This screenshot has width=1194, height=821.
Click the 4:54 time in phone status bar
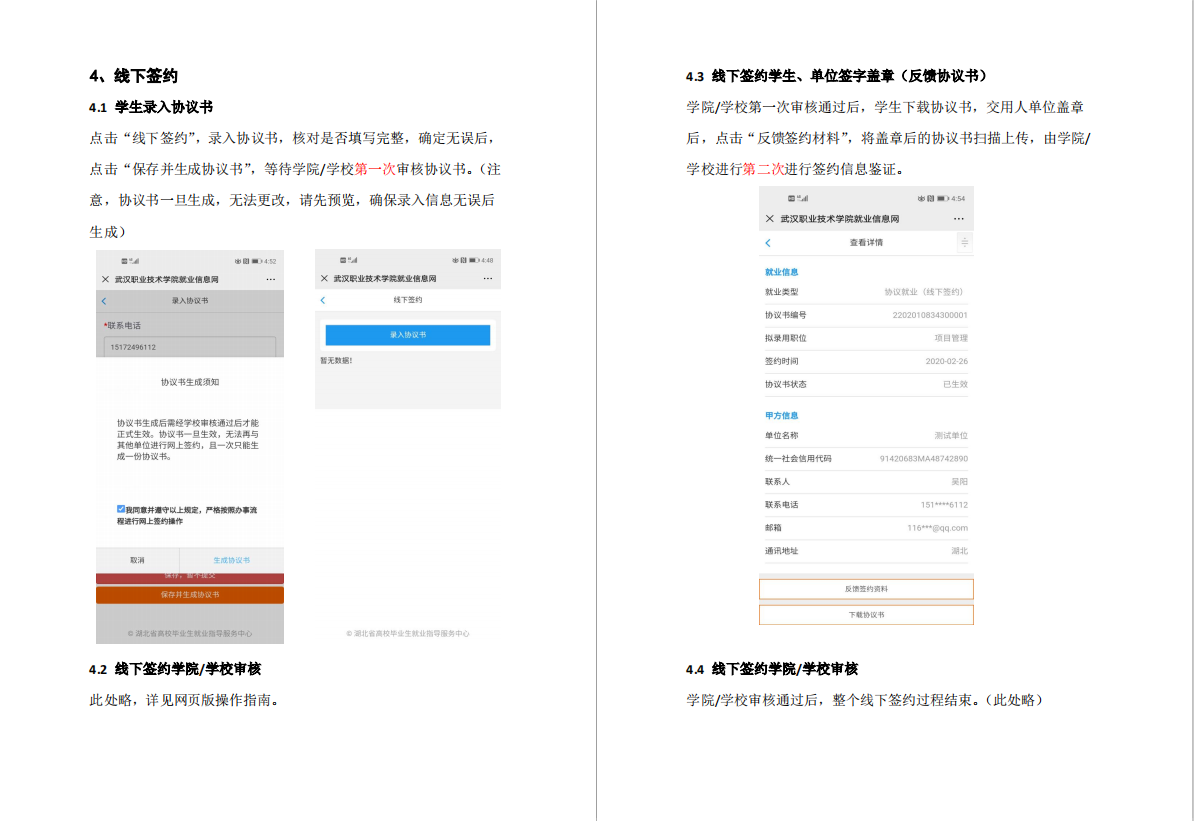pos(958,199)
